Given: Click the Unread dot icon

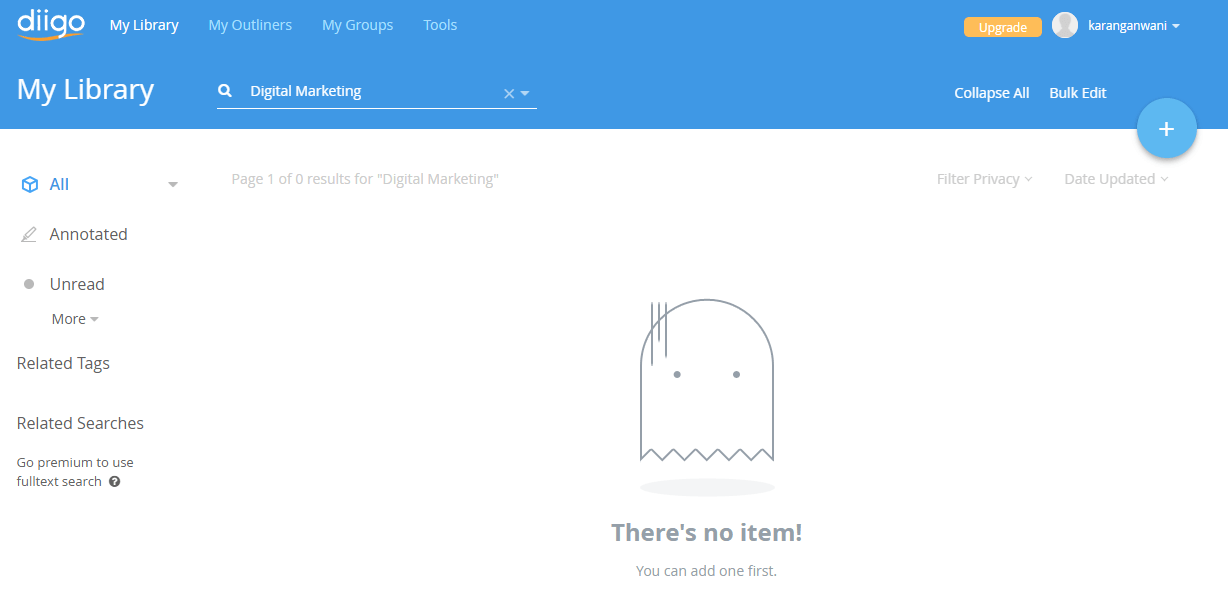Looking at the screenshot, I should (x=30, y=285).
